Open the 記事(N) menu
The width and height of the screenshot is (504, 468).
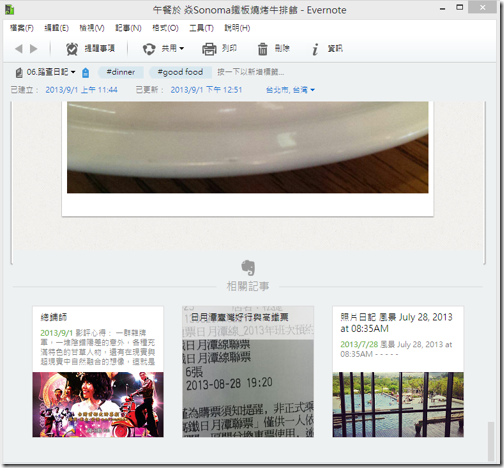point(128,28)
